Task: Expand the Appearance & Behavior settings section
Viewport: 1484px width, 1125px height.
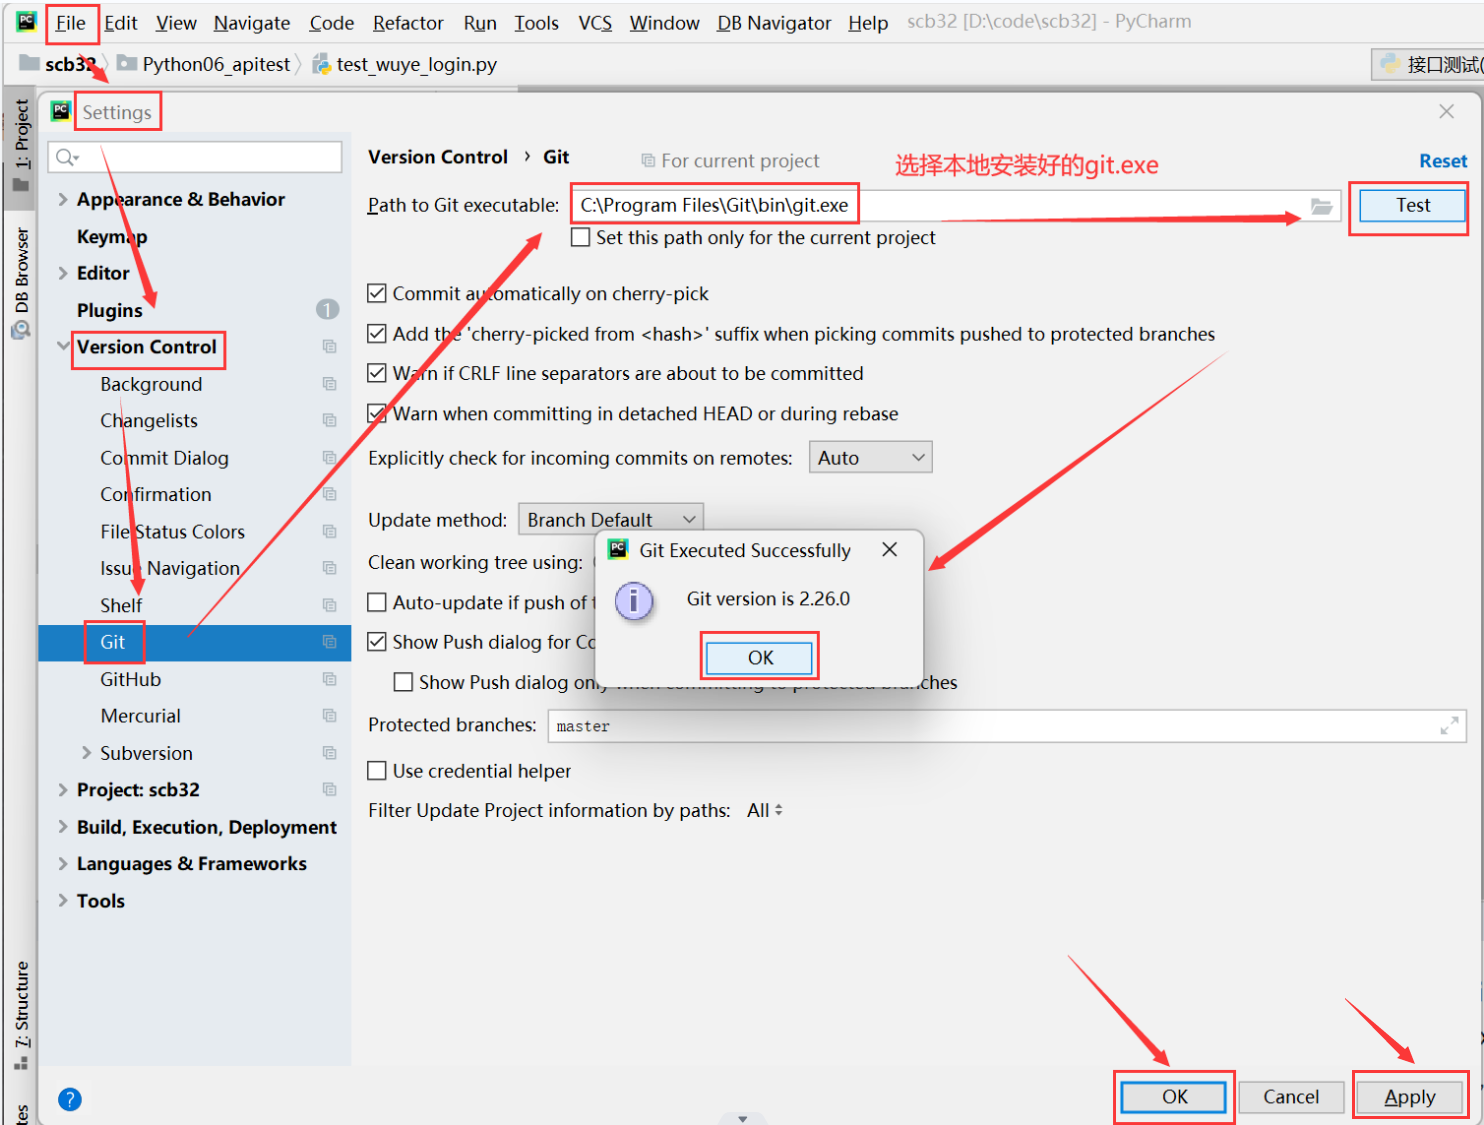Action: [63, 199]
